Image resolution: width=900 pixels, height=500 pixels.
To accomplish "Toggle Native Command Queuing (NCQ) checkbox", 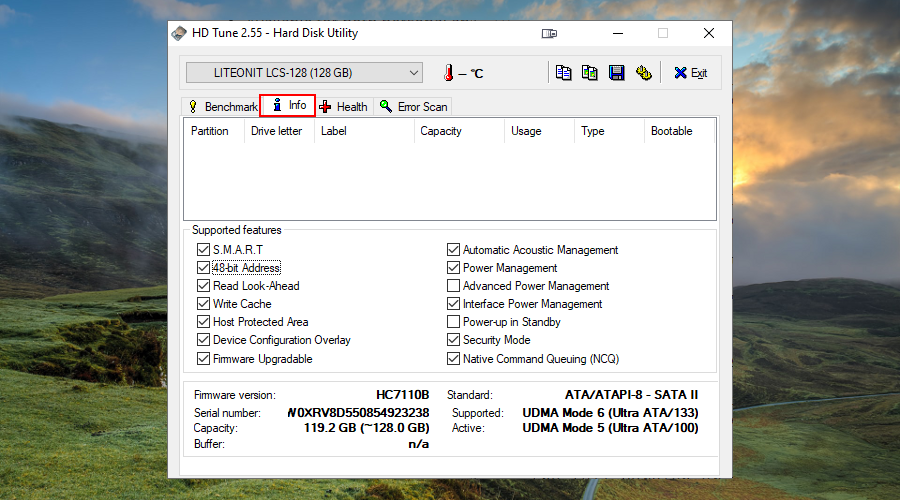I will point(453,359).
